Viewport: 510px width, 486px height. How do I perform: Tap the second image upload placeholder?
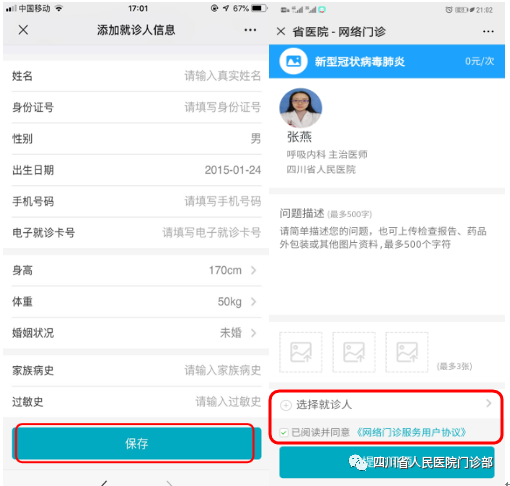tap(354, 352)
